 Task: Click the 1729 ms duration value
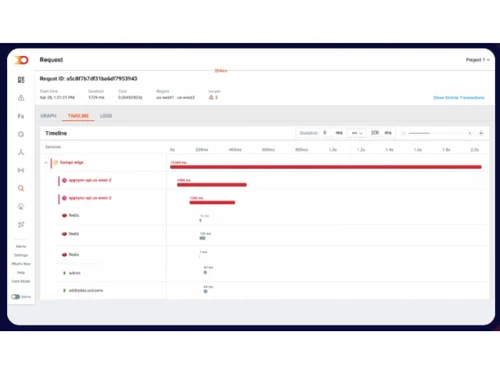[96, 97]
